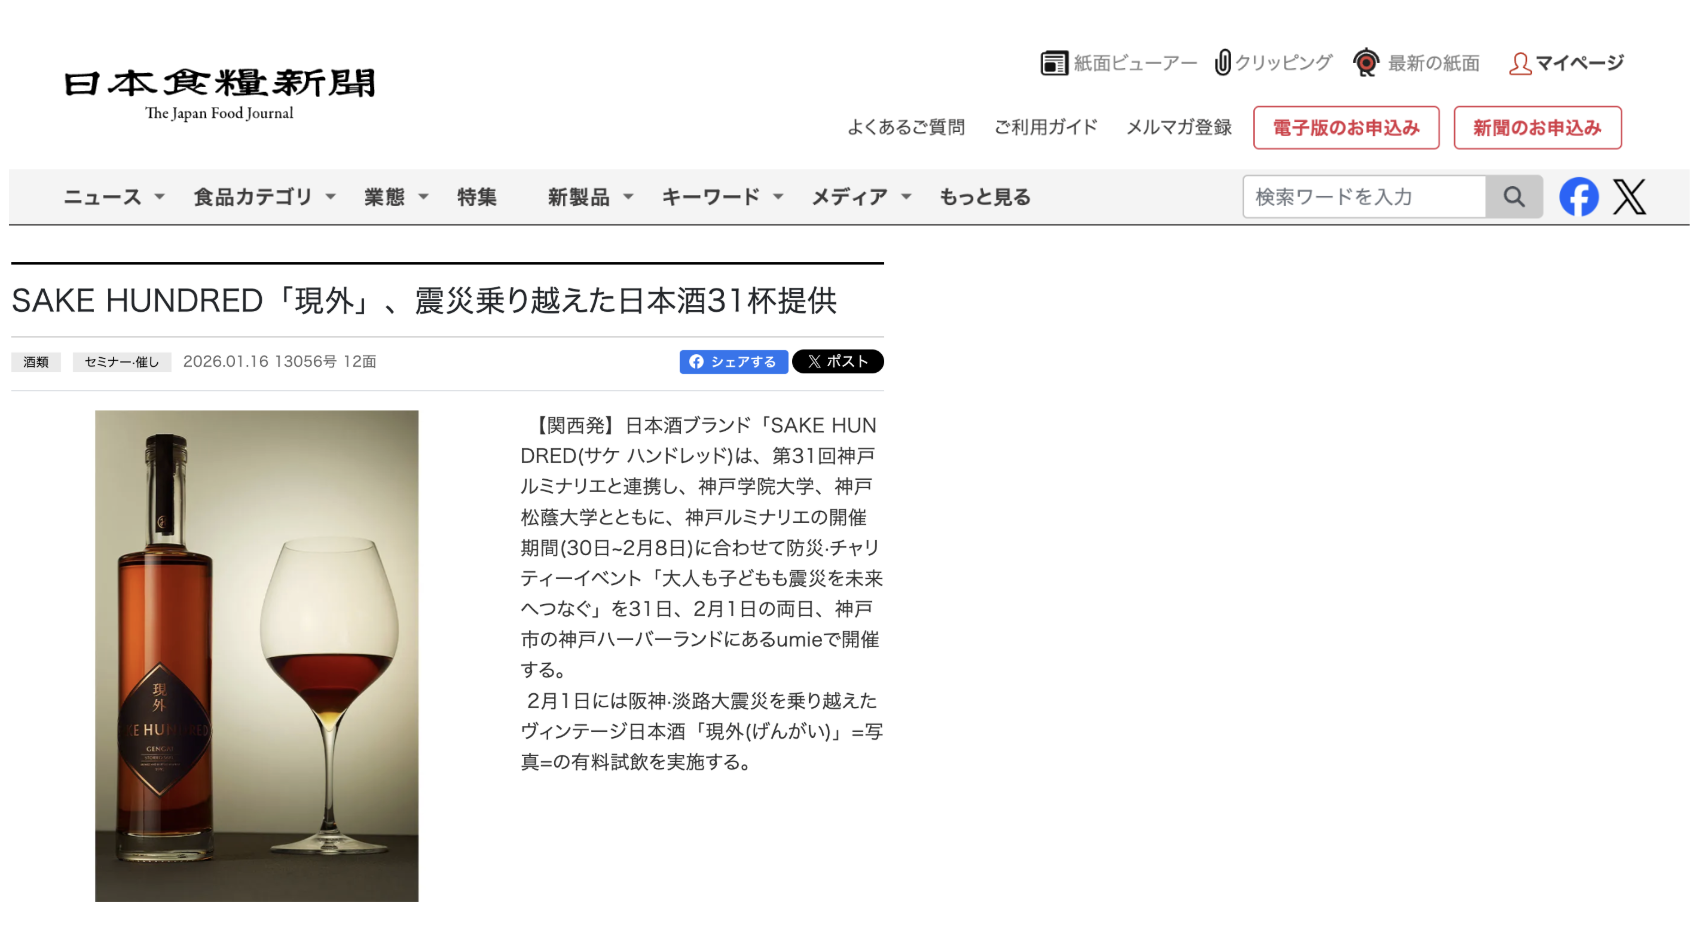Click the 検索ワードを入力 search field
1706x948 pixels.
(1364, 197)
